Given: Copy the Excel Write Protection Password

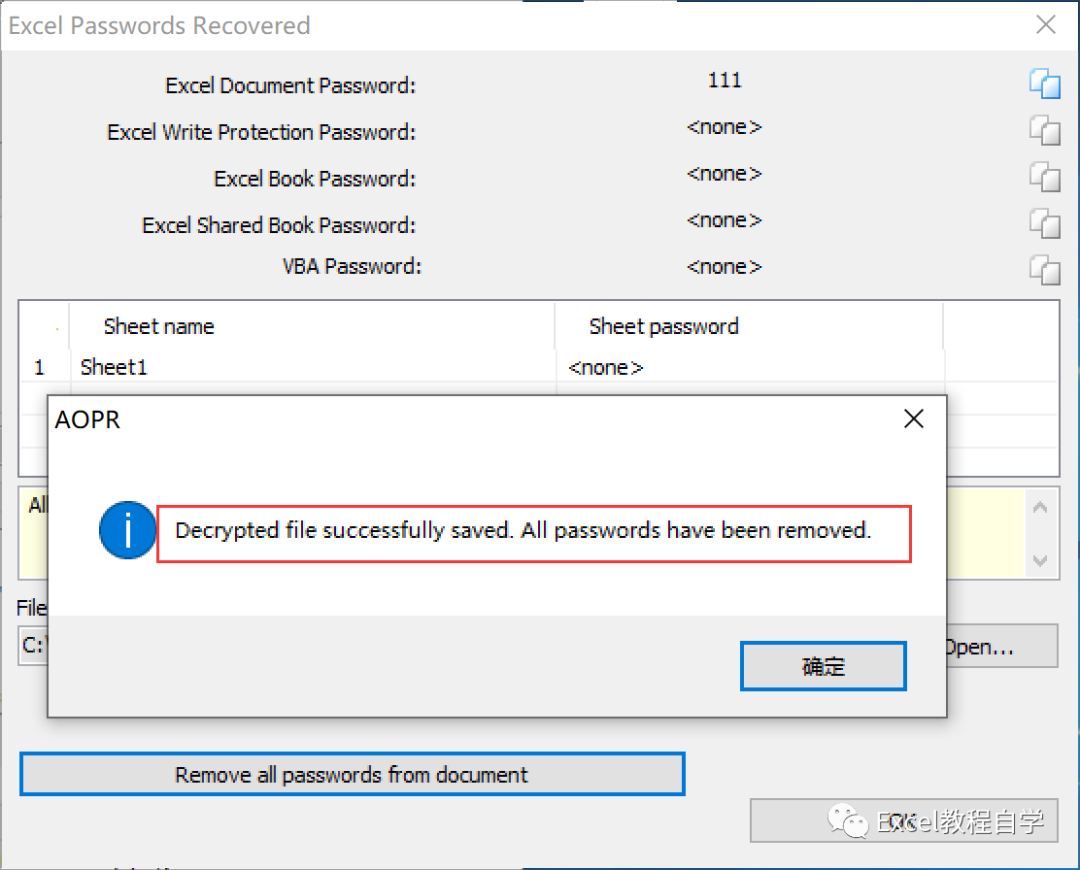Looking at the screenshot, I should 1045,130.
